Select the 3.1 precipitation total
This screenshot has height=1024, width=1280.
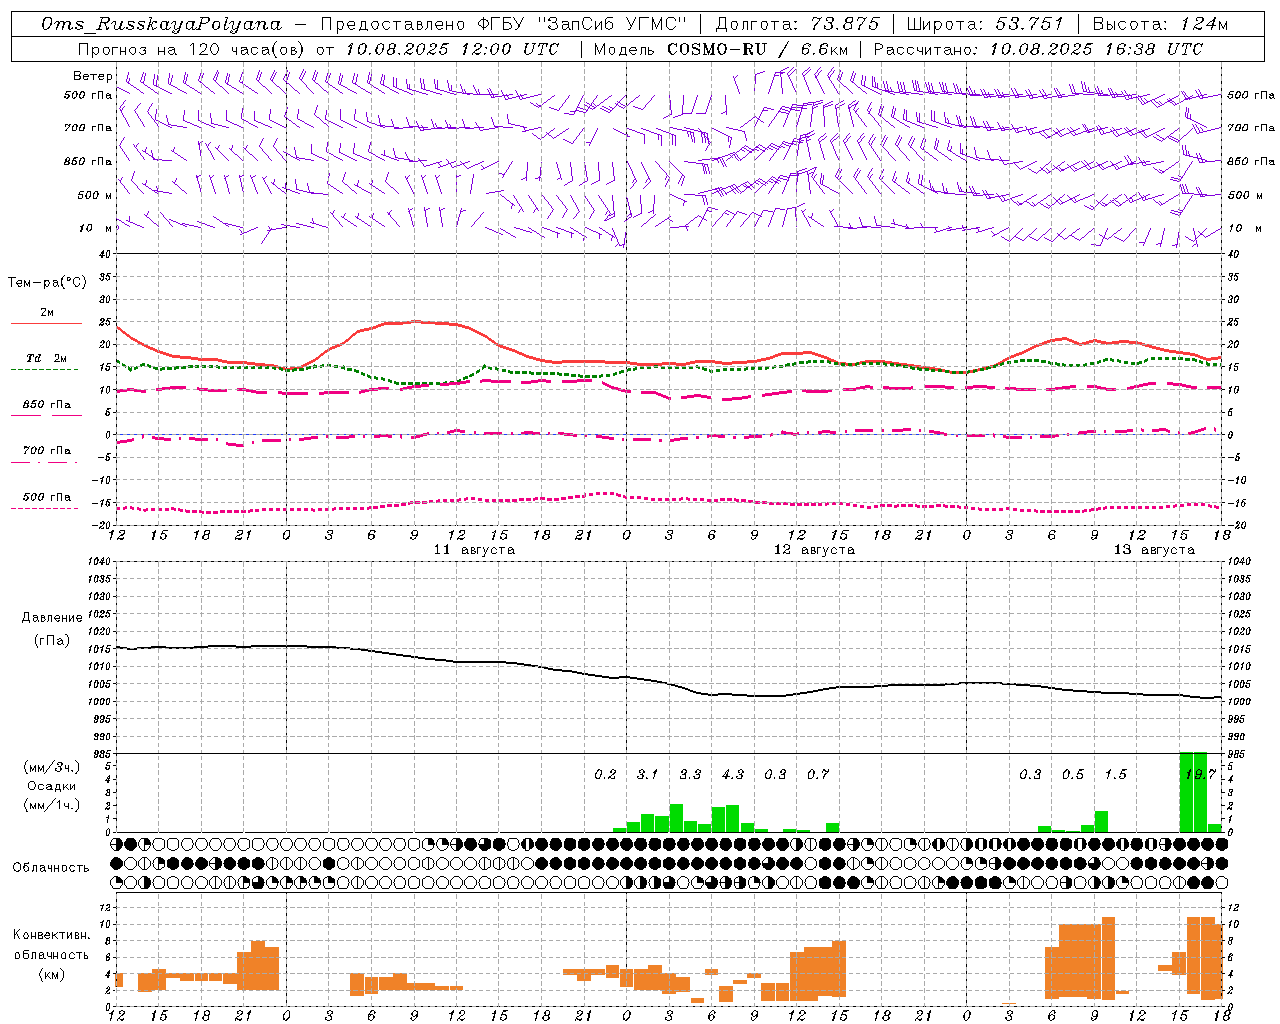click(647, 775)
